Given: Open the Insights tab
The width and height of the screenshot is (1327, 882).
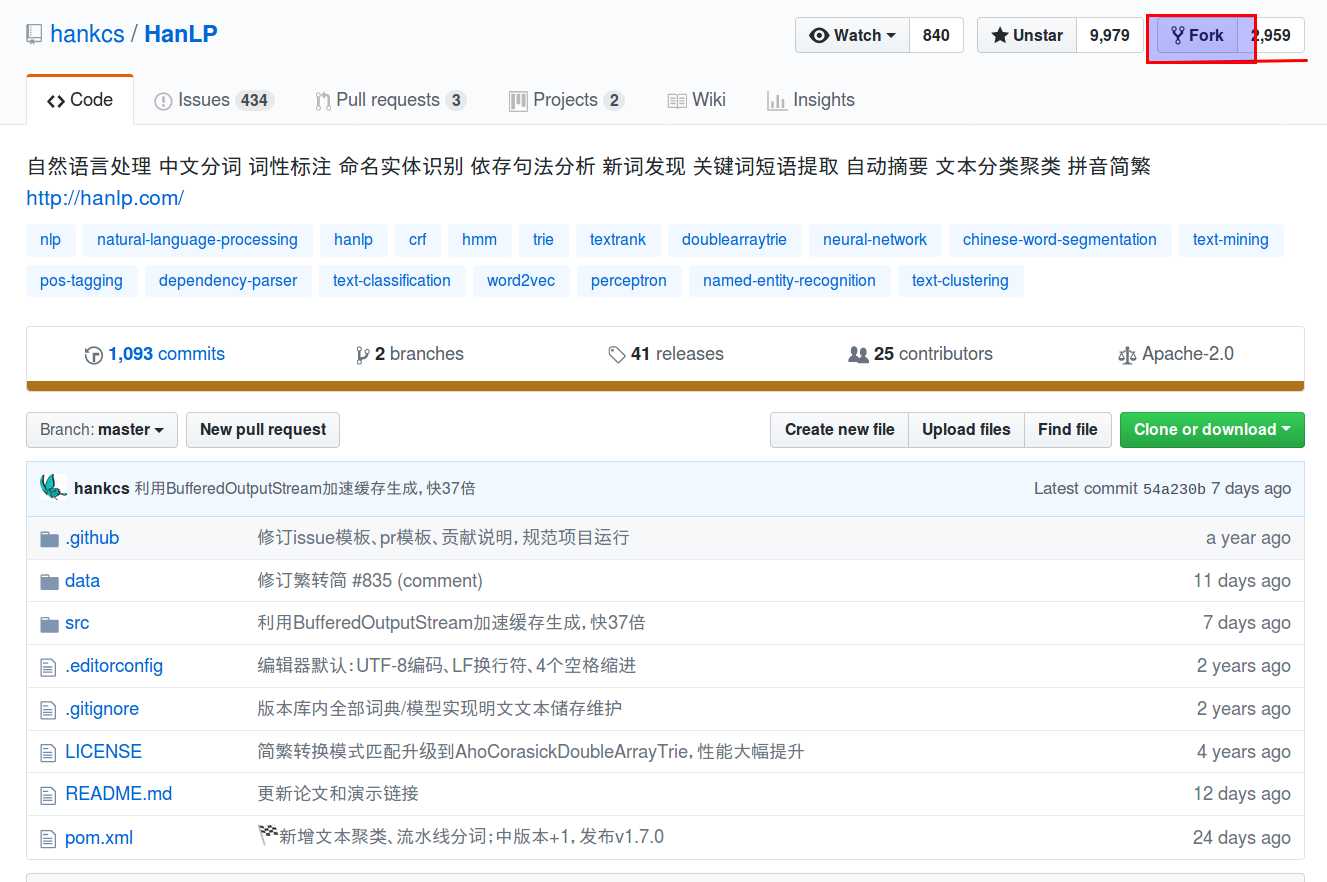Looking at the screenshot, I should coord(811,100).
